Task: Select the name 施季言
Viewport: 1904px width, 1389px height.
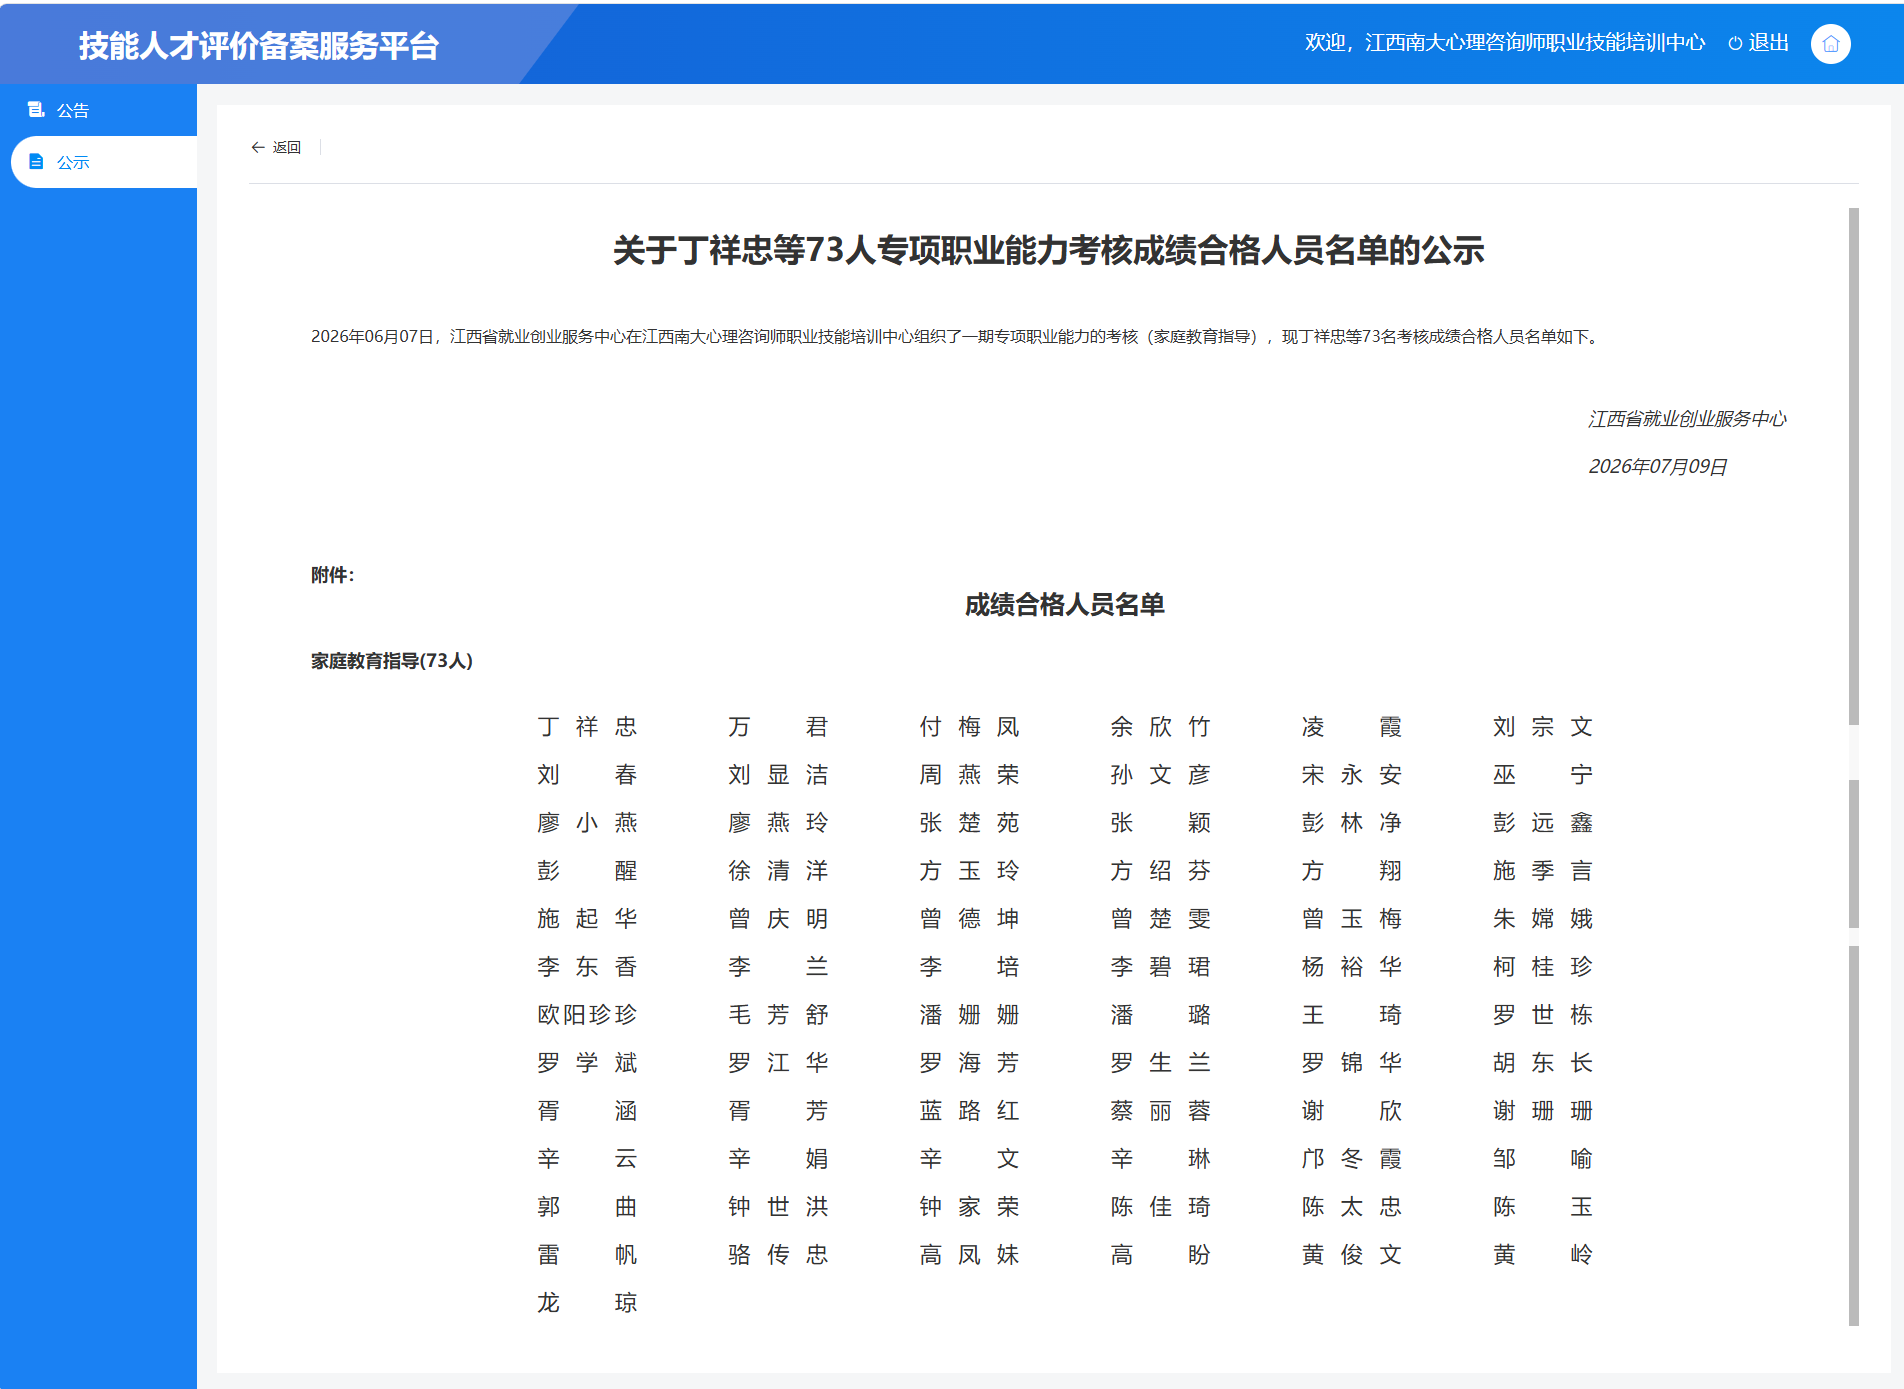Action: (x=1542, y=871)
